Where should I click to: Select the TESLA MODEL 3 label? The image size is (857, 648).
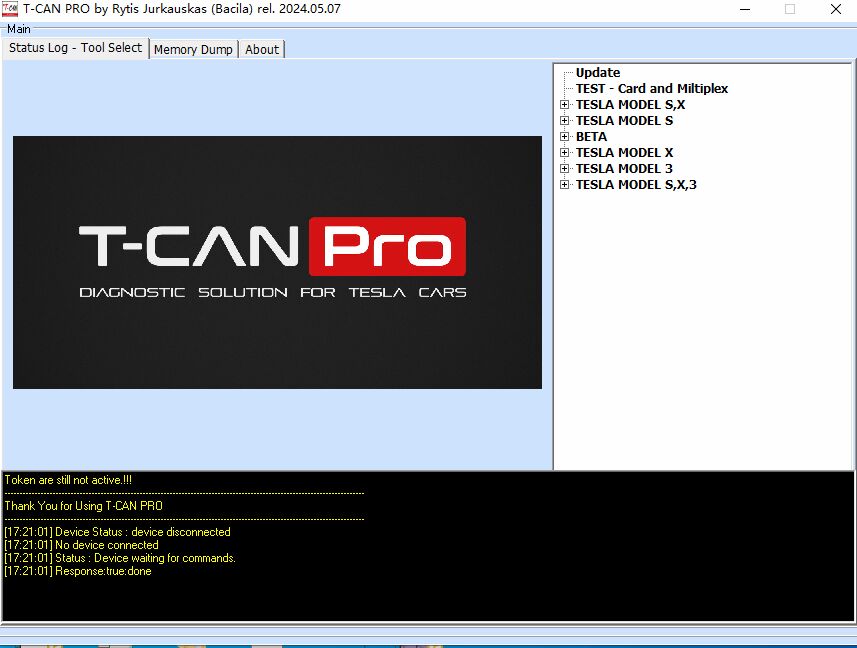[624, 168]
